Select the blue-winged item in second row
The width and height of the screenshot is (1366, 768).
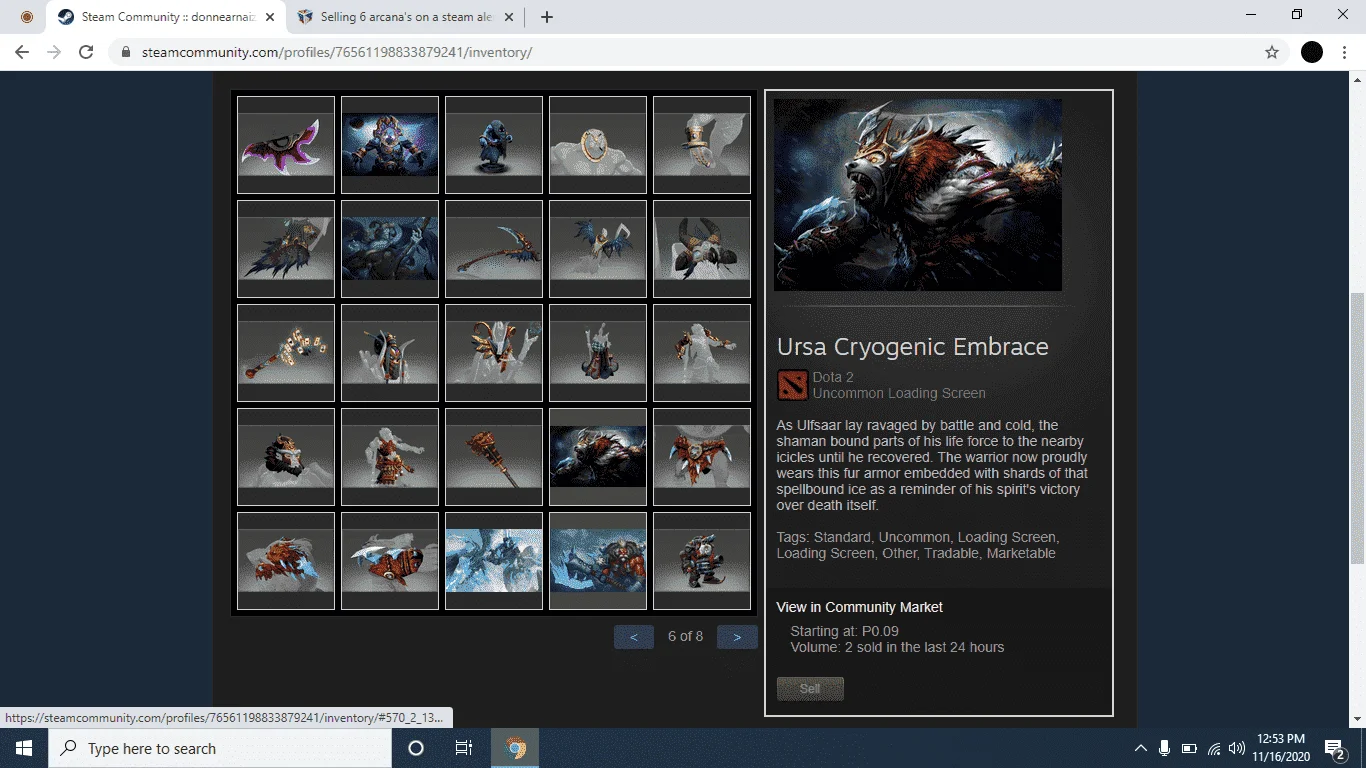coord(598,249)
